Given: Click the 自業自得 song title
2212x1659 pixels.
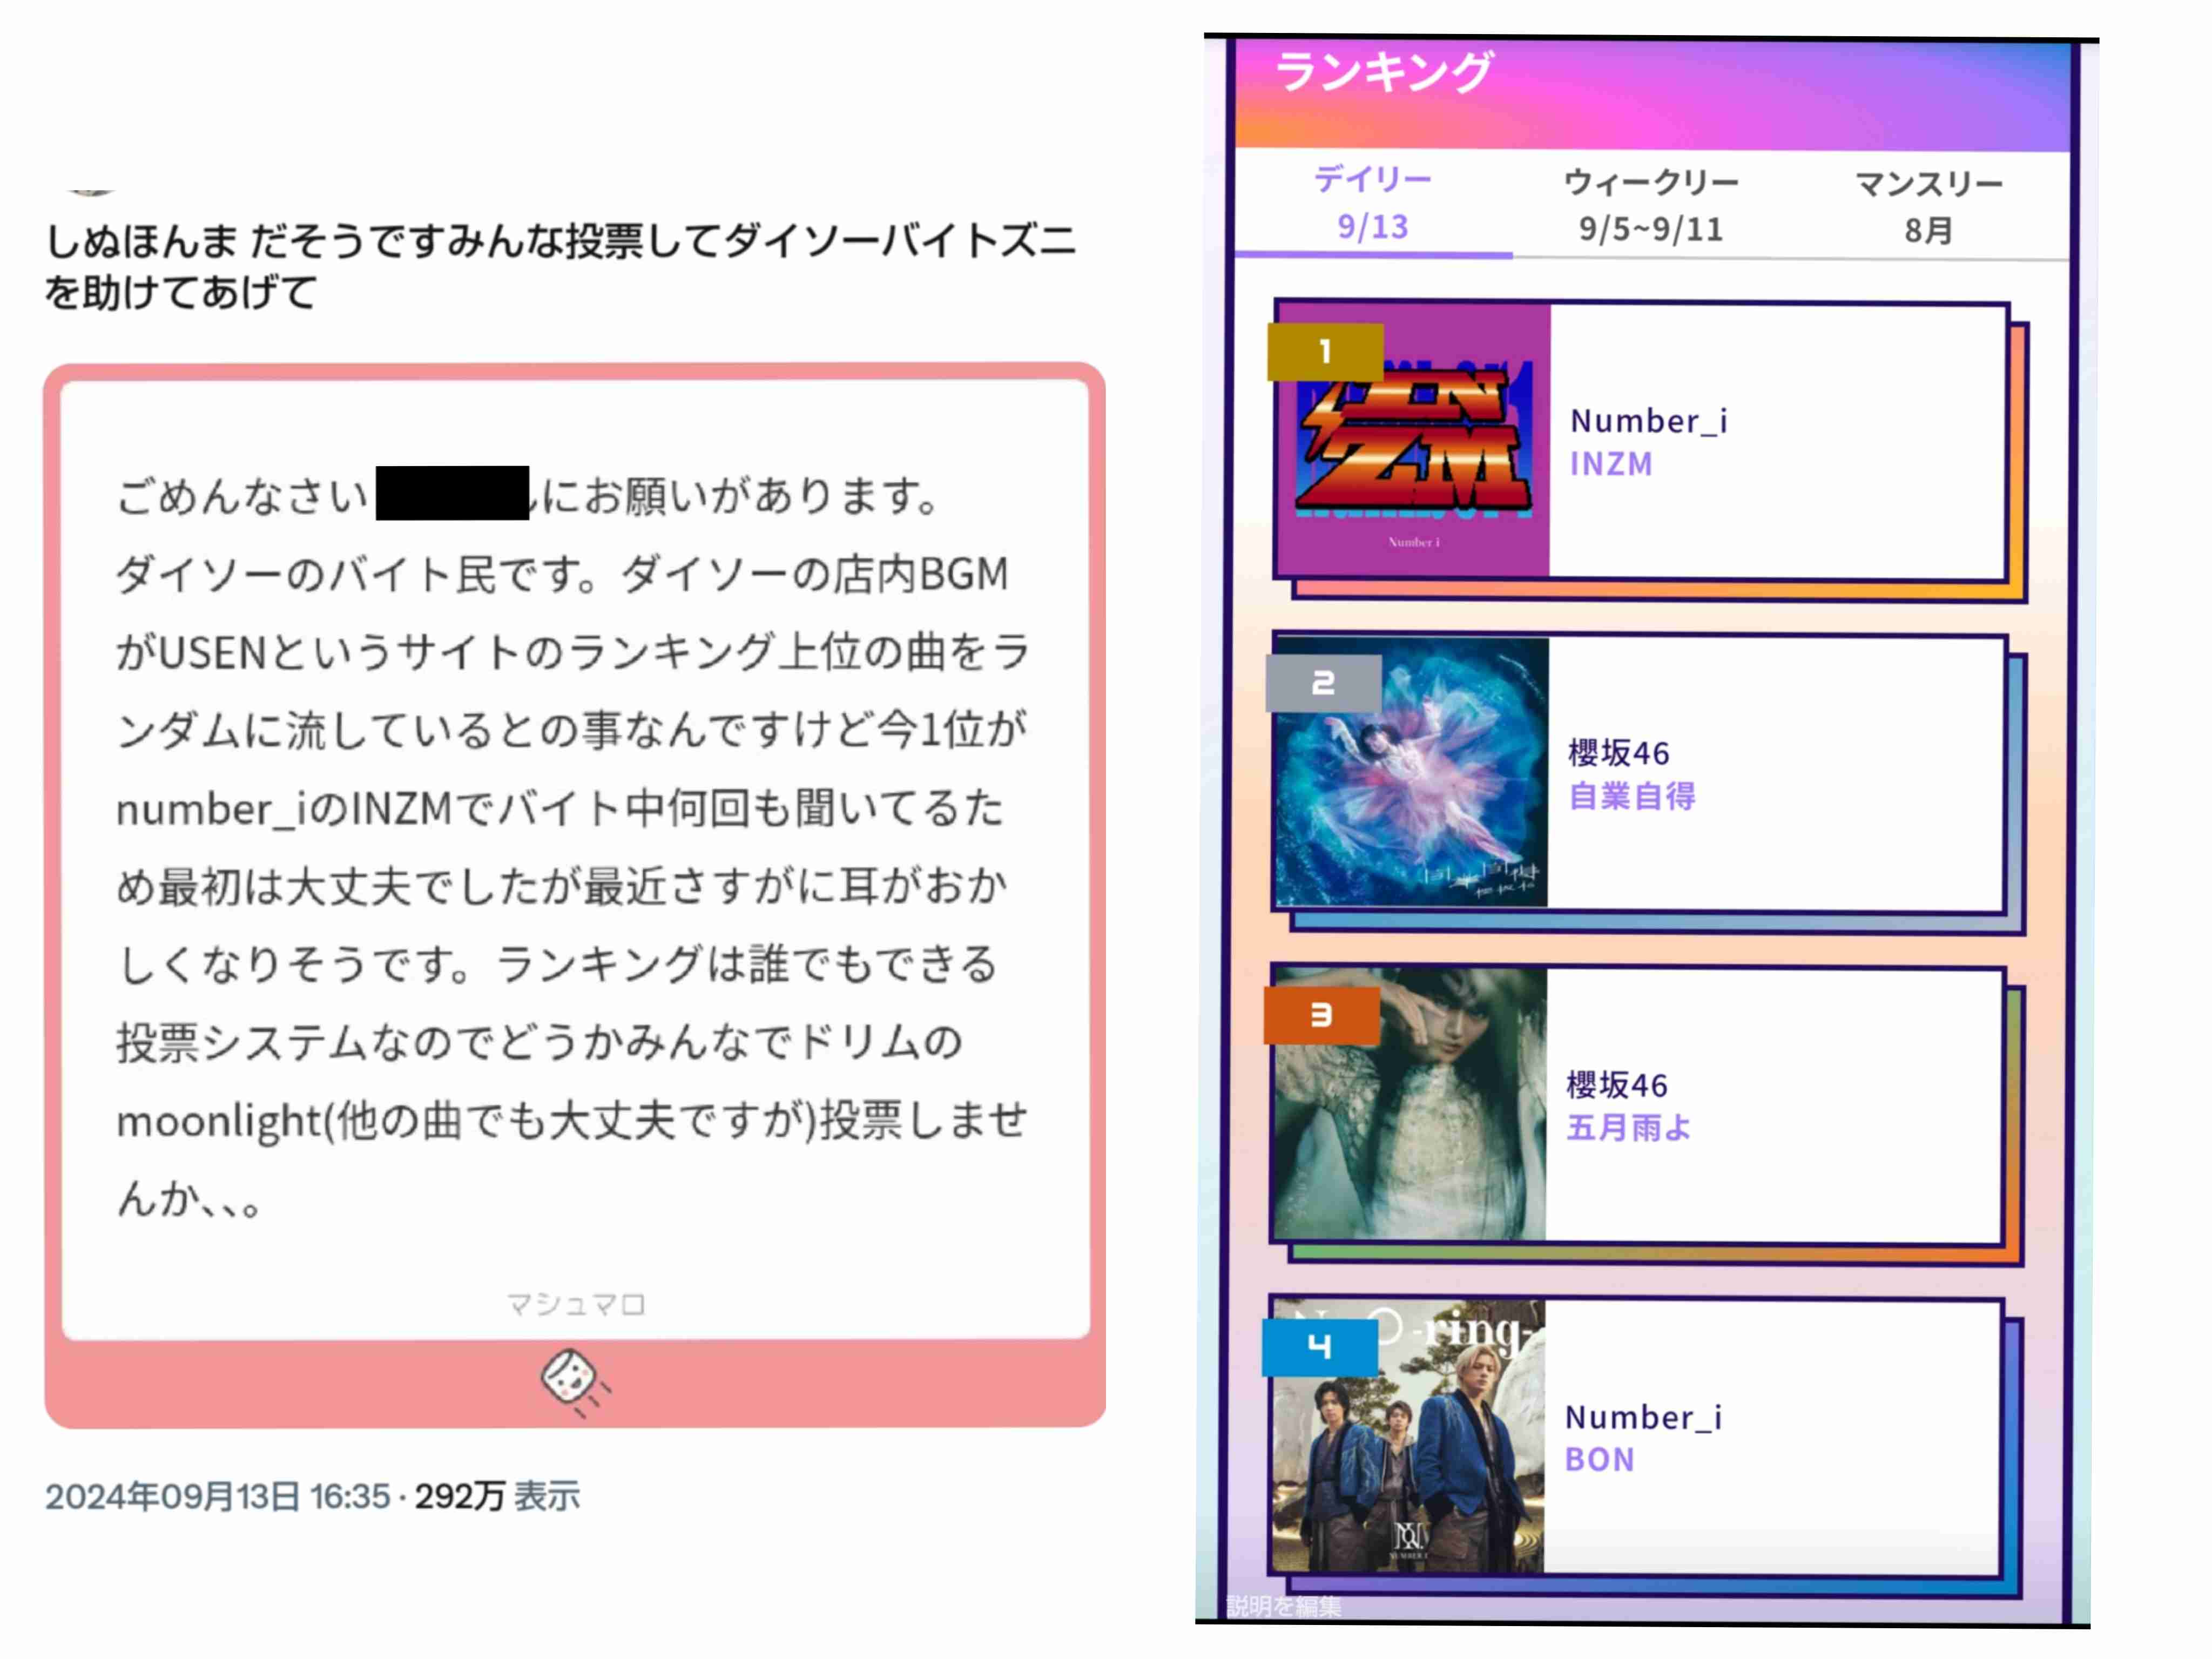Looking at the screenshot, I should point(1632,796).
